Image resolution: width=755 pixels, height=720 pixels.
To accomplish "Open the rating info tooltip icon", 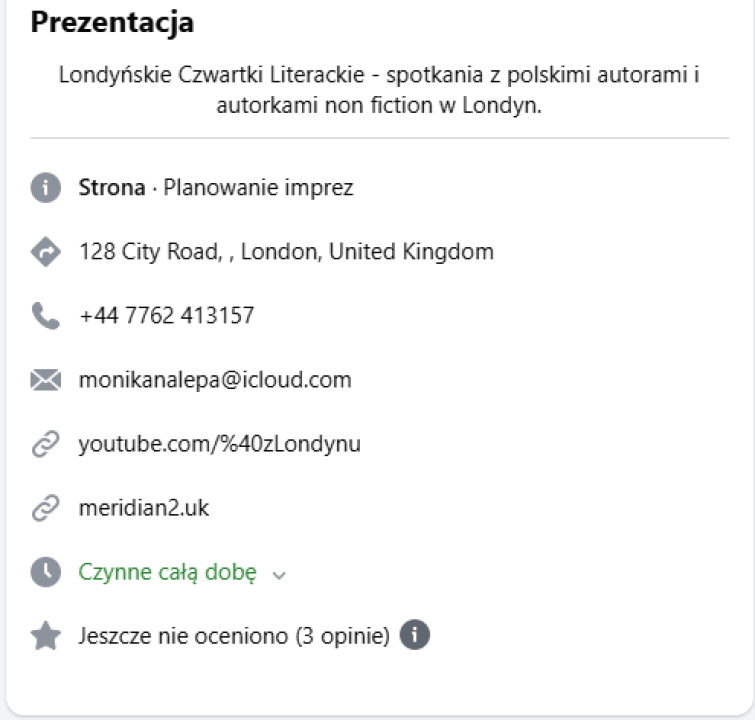I will click(x=415, y=635).
